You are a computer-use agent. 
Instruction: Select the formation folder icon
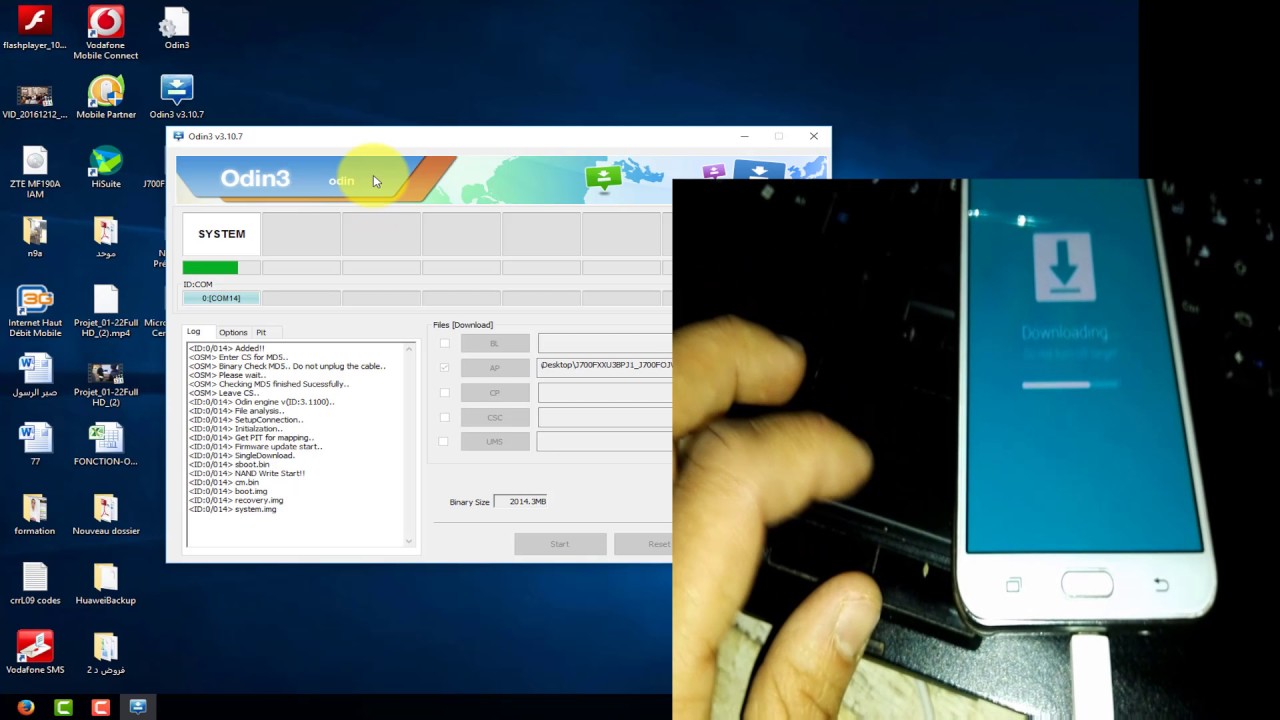click(x=35, y=514)
